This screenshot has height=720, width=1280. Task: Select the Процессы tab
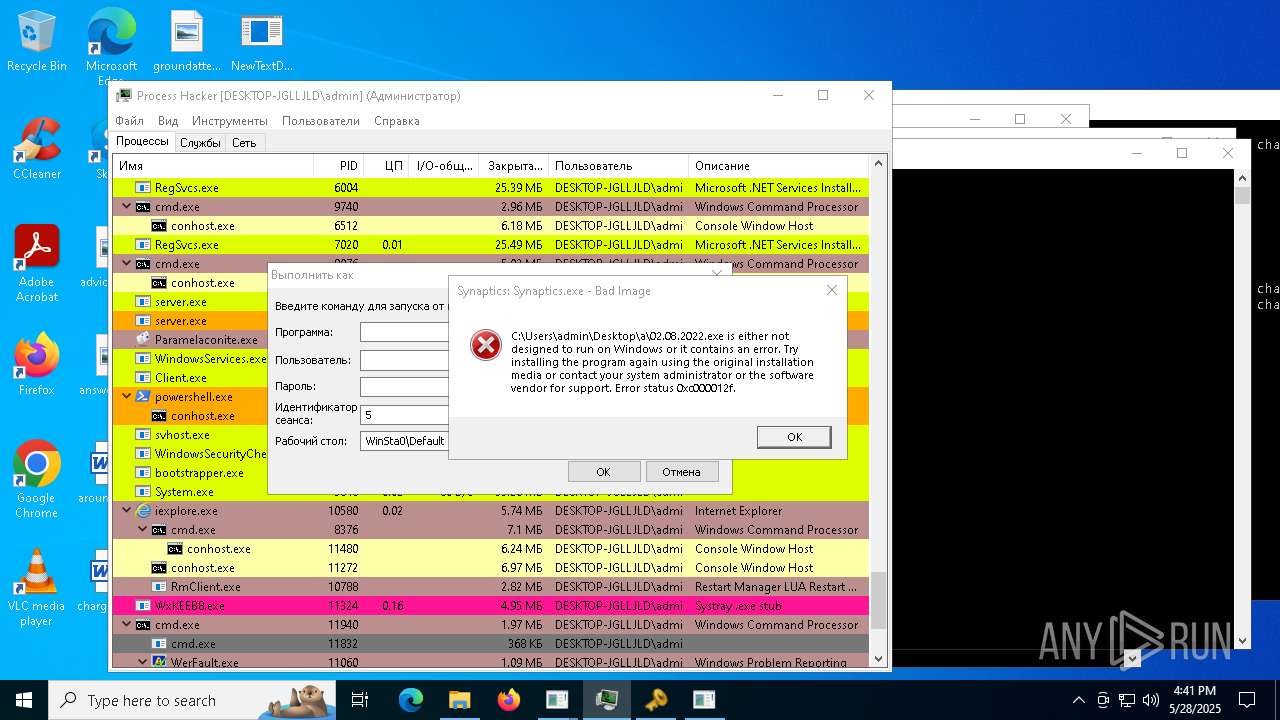[143, 142]
